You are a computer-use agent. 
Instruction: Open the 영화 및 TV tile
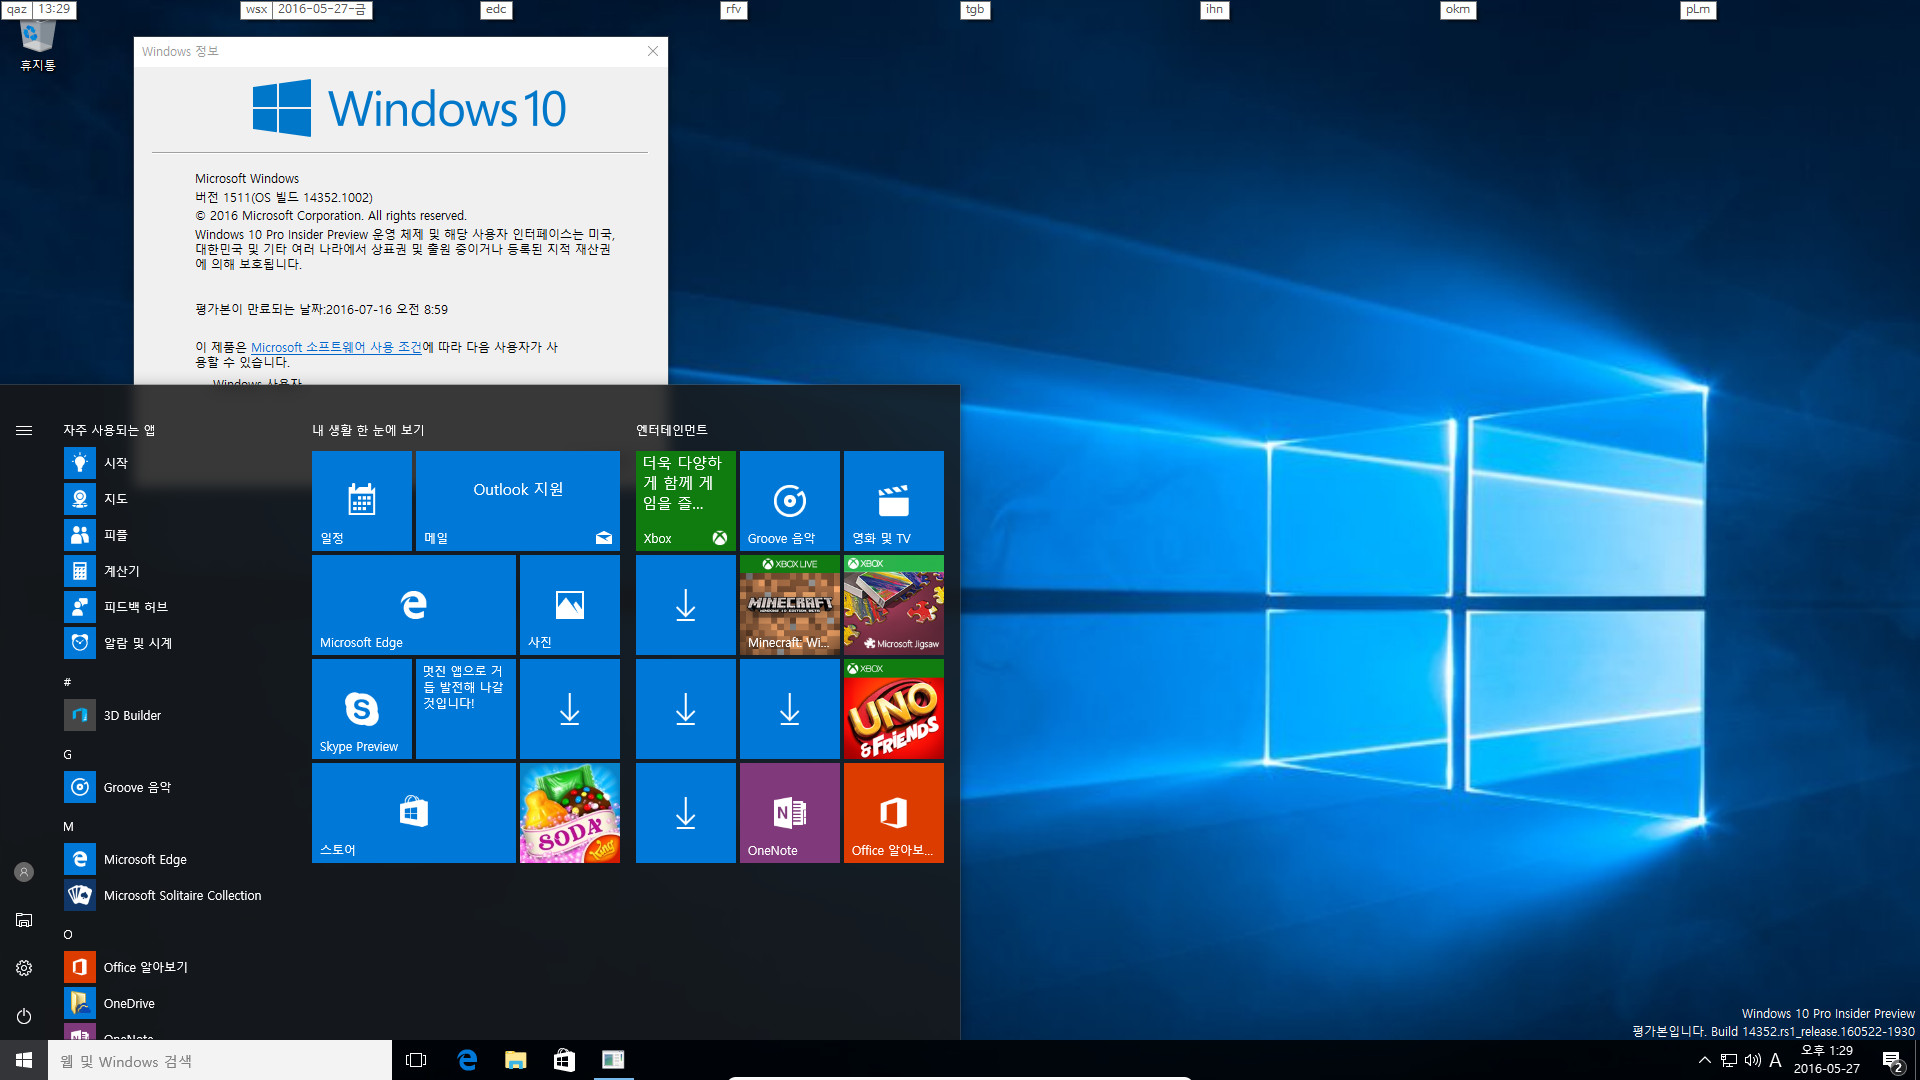(x=894, y=501)
